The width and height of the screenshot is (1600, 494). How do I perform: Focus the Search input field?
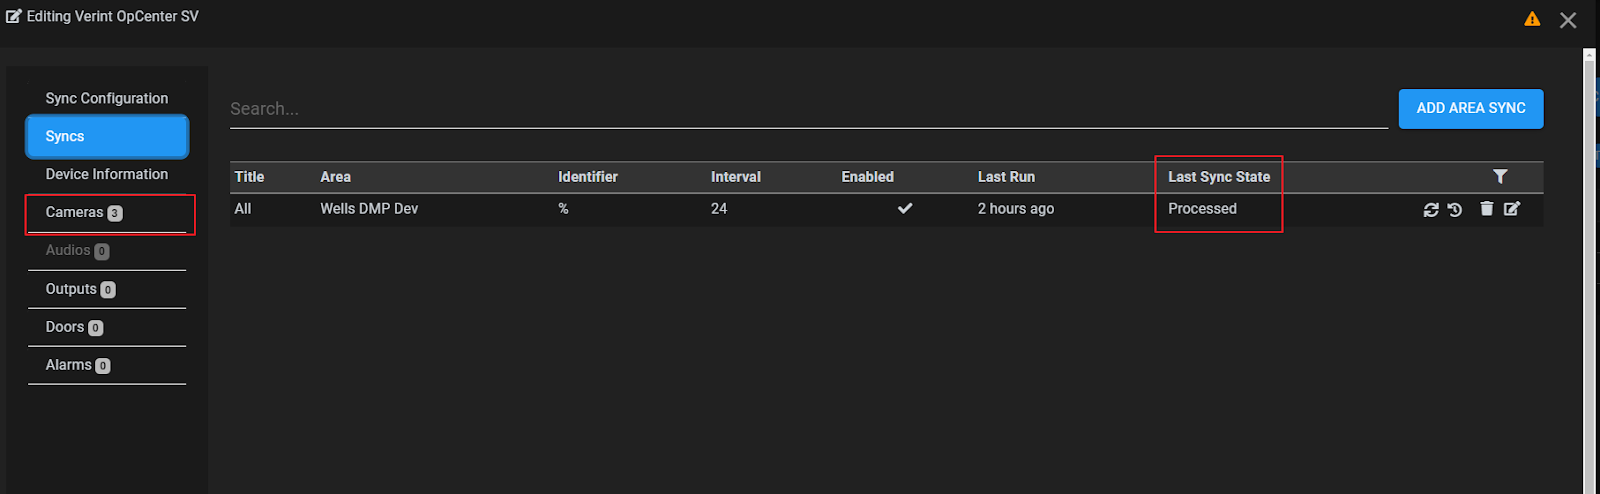tap(809, 109)
